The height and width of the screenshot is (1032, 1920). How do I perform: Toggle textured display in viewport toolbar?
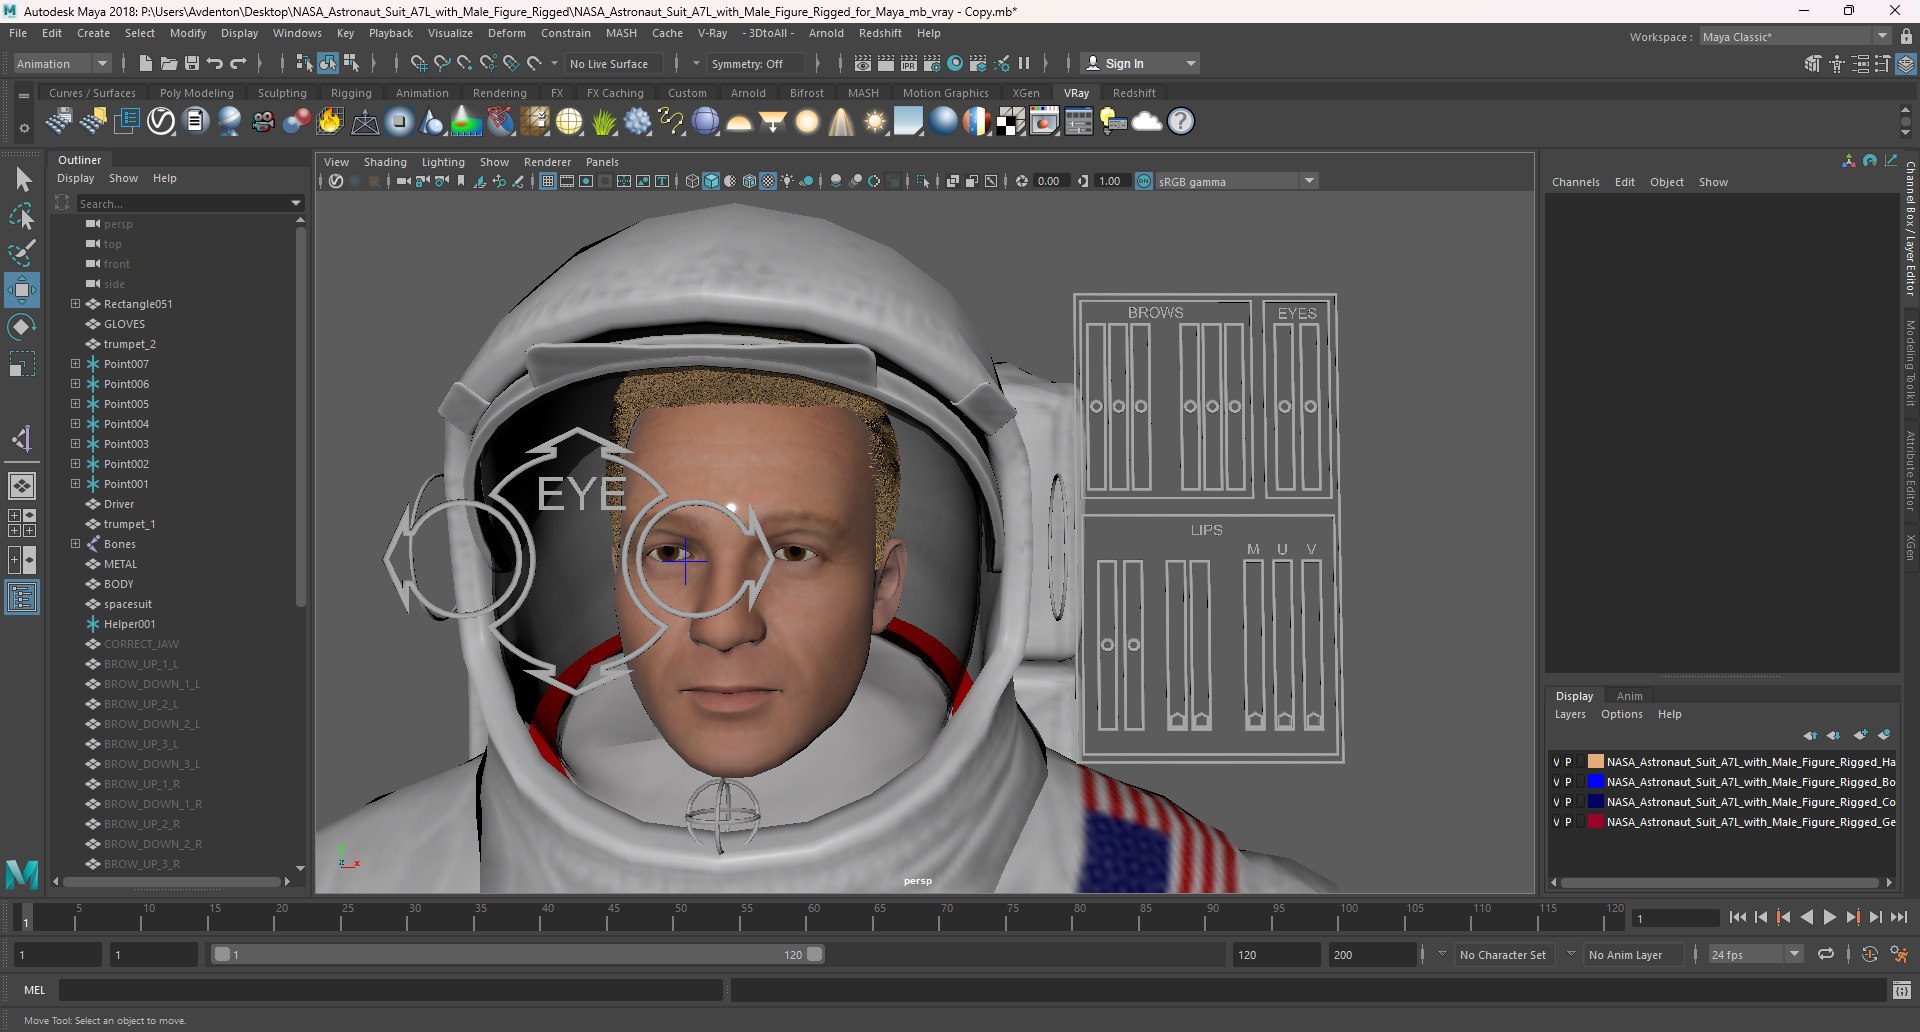point(768,181)
